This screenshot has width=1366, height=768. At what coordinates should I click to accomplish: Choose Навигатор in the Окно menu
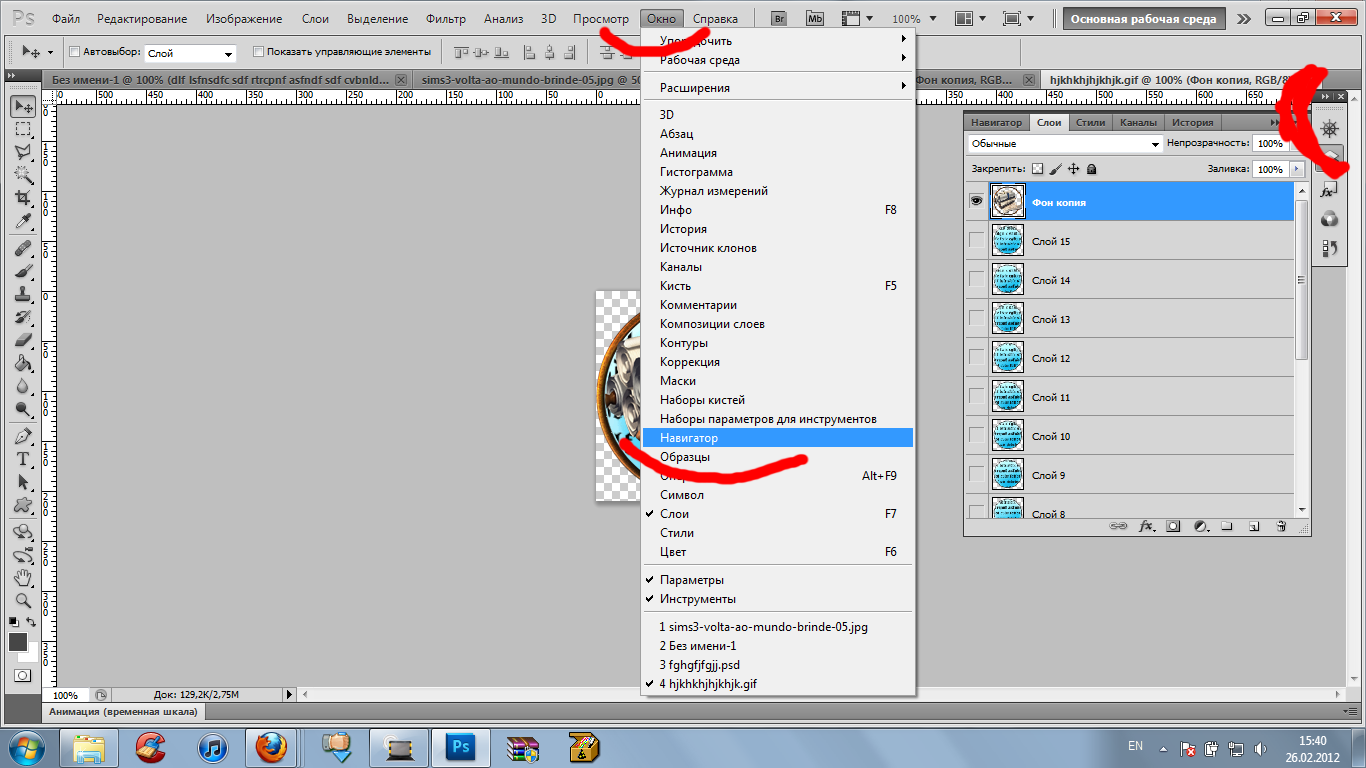(777, 438)
